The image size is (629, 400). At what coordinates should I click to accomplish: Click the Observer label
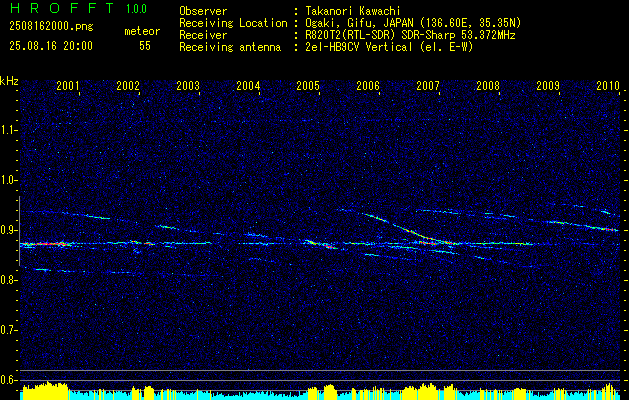(203, 11)
